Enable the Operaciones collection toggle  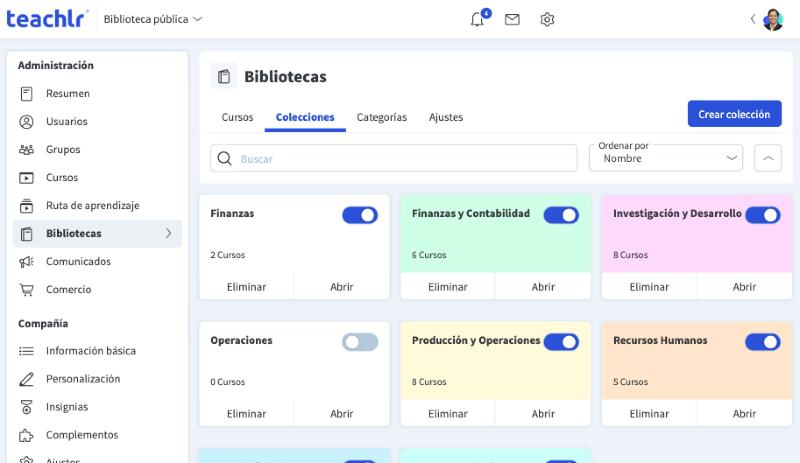tap(360, 342)
